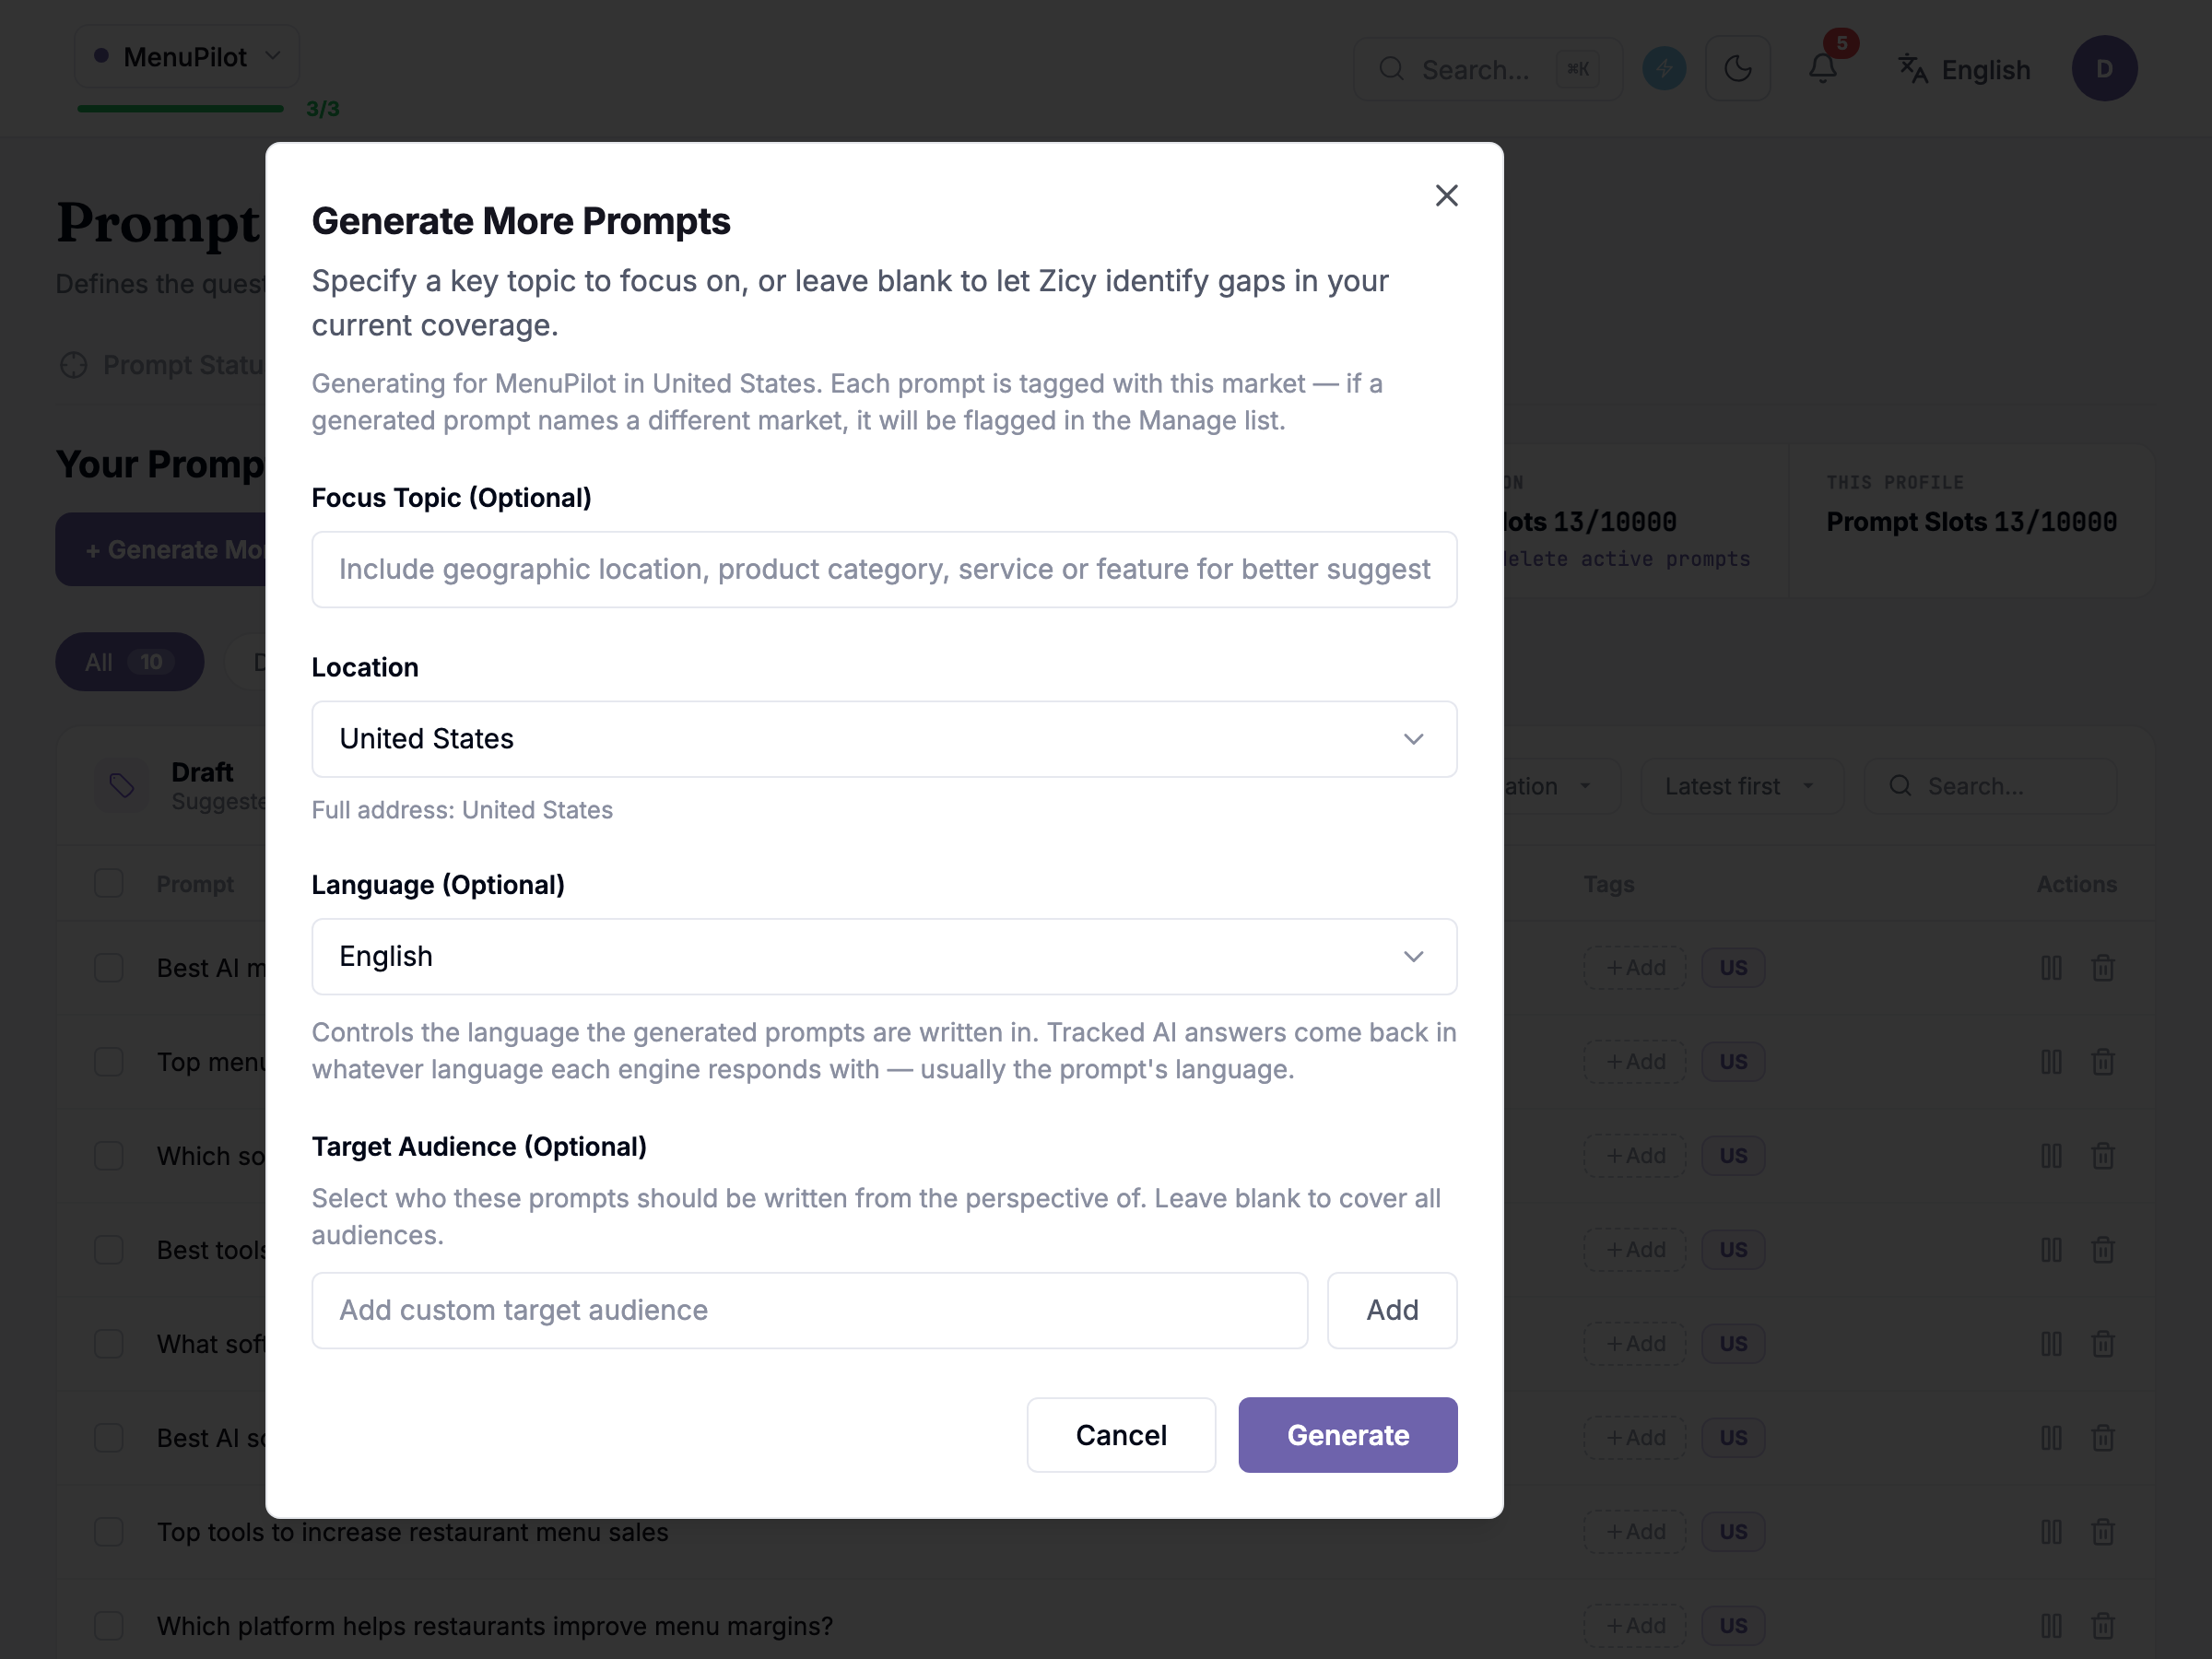Delete the Best AI s... prompt

pyautogui.click(x=2103, y=1437)
